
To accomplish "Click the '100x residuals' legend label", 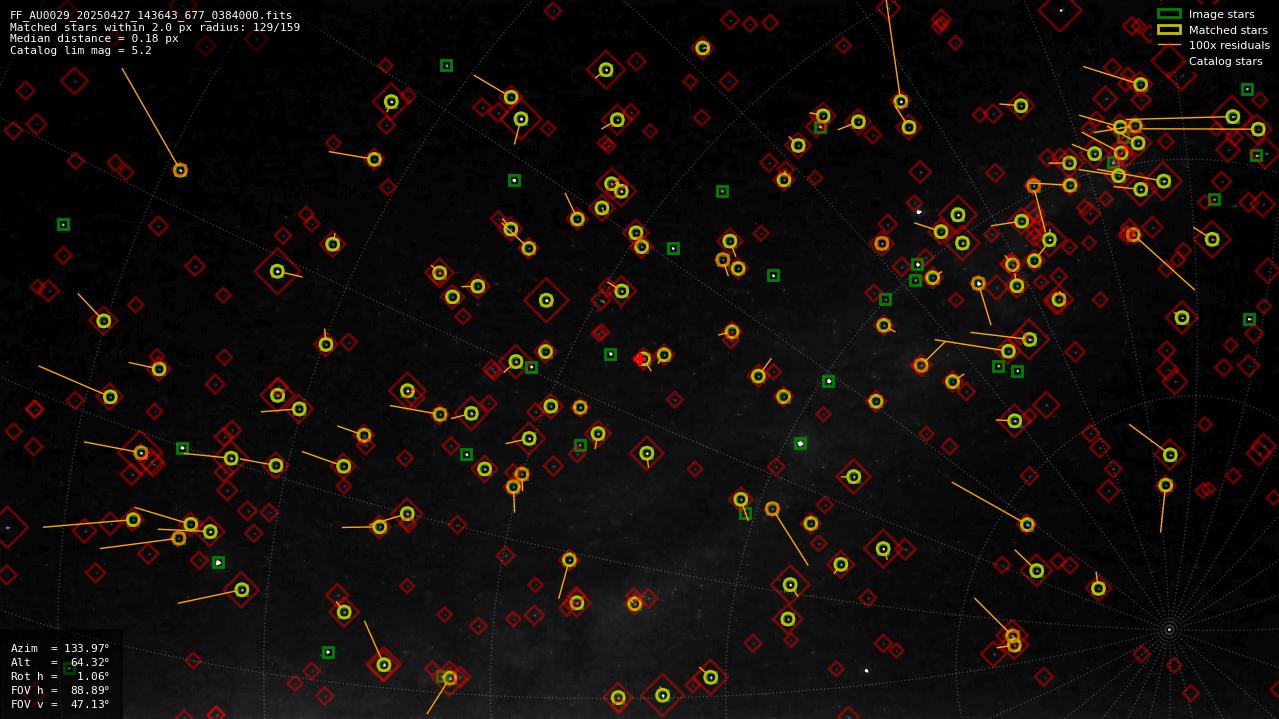I will [x=1229, y=45].
